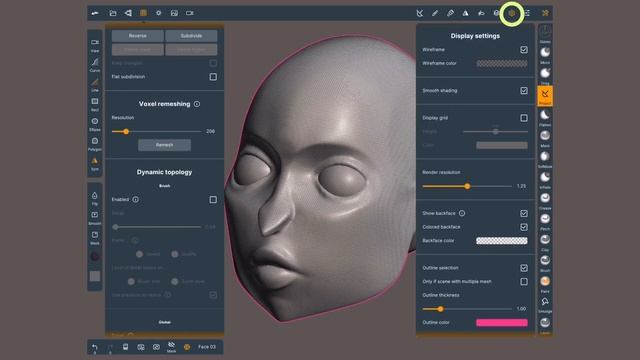Adjust the Render resolution slider
This screenshot has width=640, height=360.
(x=467, y=186)
